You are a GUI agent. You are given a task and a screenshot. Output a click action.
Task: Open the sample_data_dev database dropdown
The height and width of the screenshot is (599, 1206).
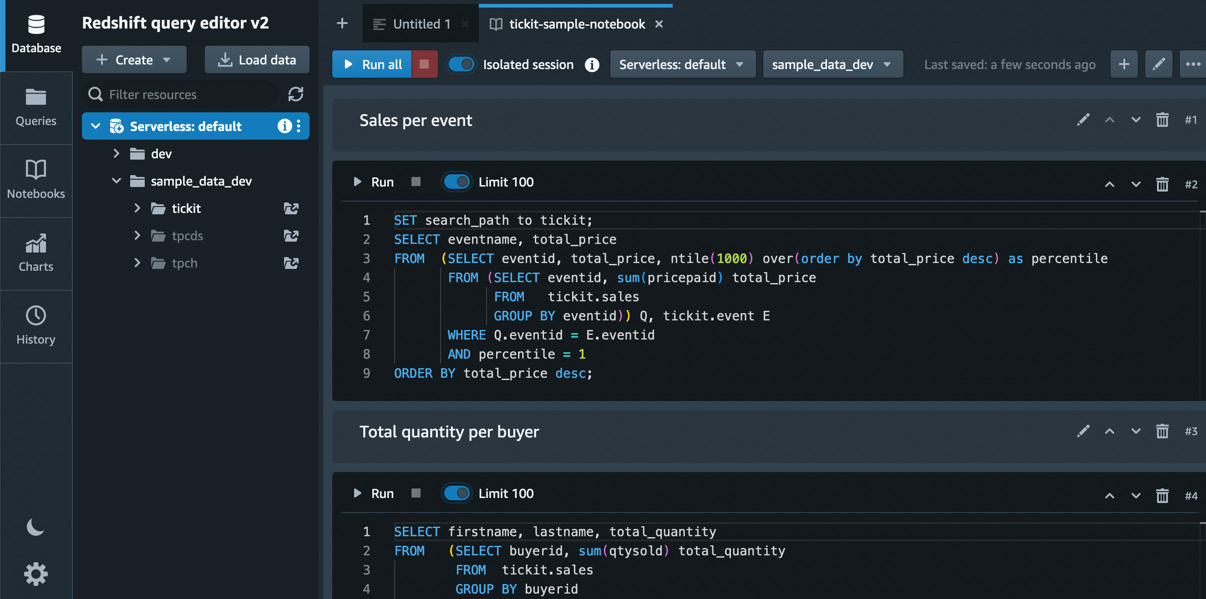click(x=832, y=64)
